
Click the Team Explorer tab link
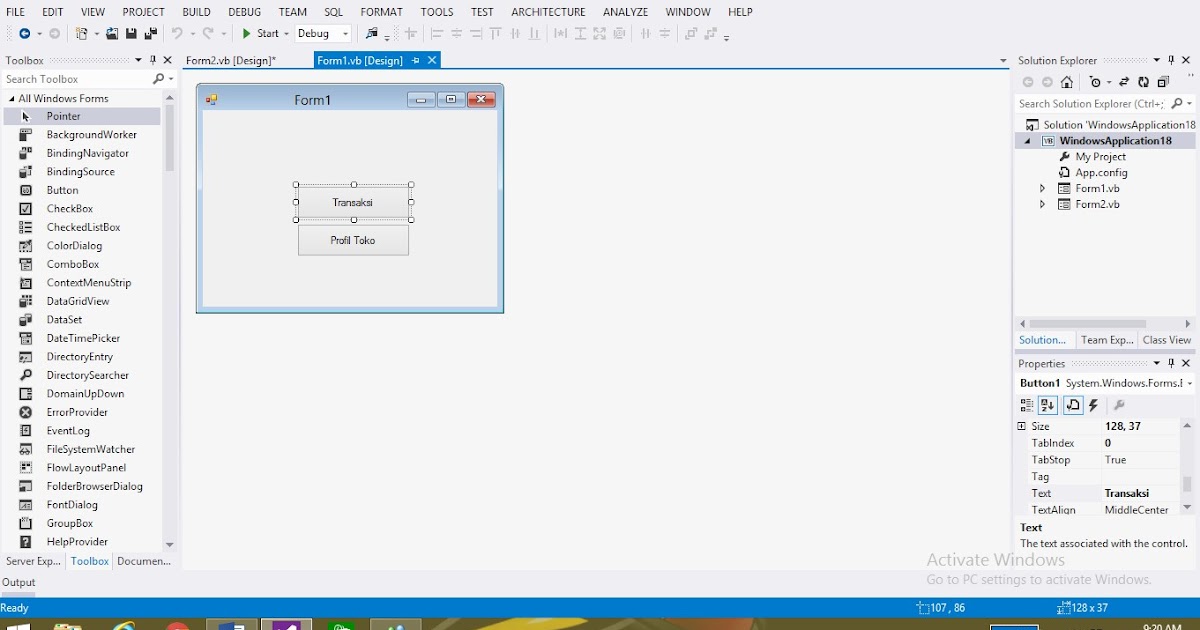[1106, 339]
